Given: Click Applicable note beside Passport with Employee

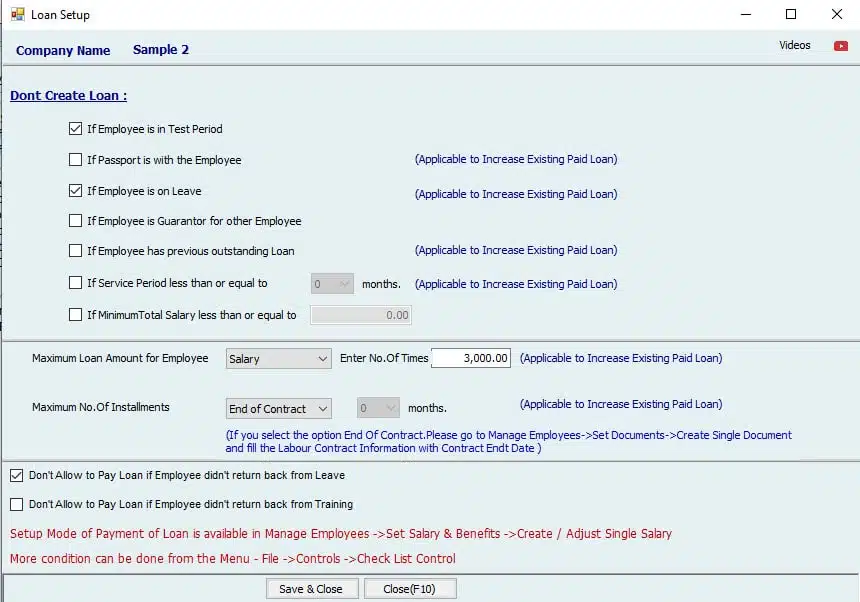Looking at the screenshot, I should [516, 159].
